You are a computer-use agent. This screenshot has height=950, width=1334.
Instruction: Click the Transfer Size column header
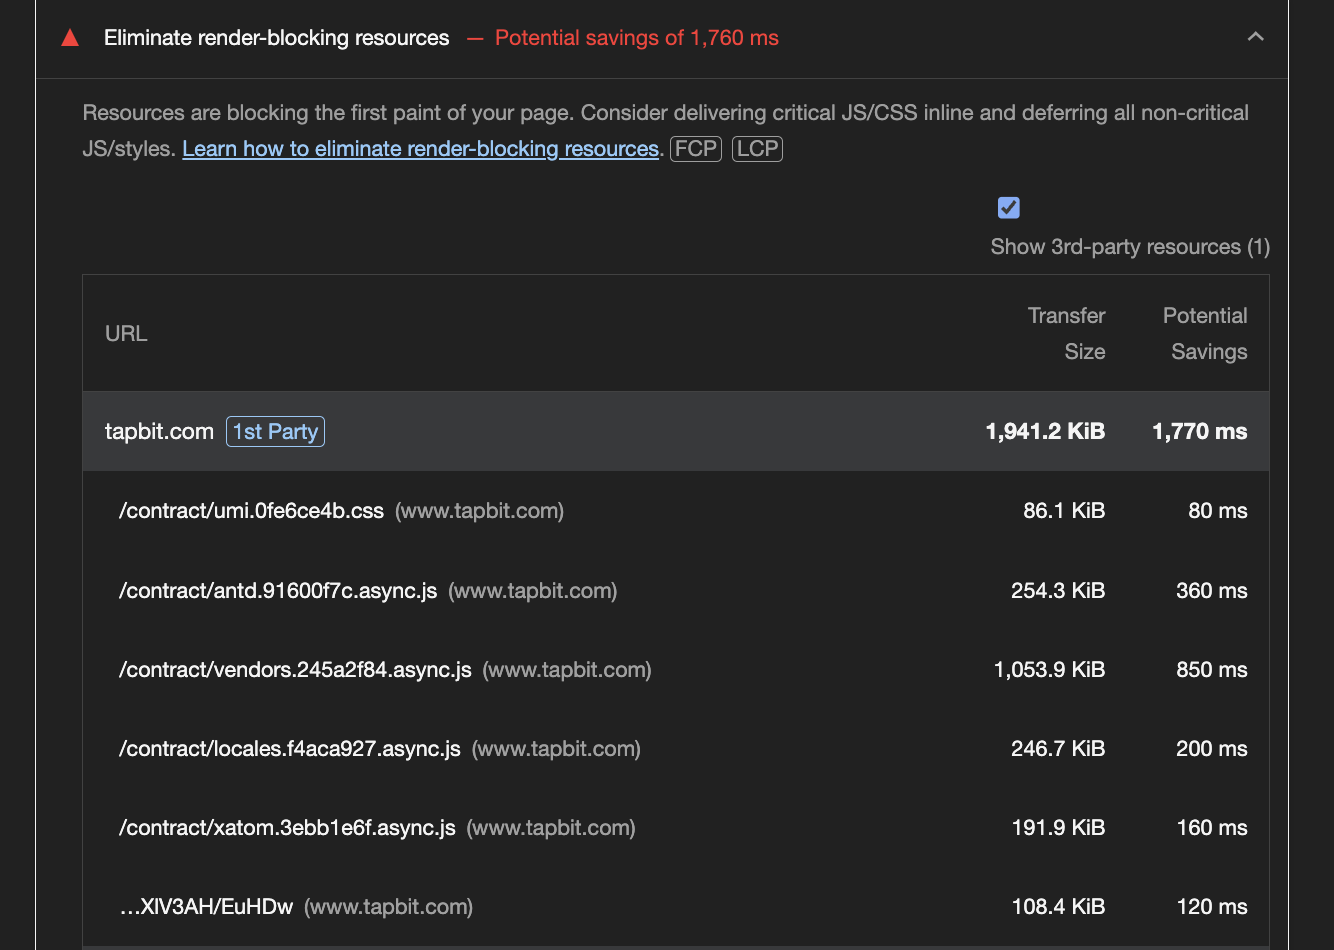click(x=1066, y=334)
